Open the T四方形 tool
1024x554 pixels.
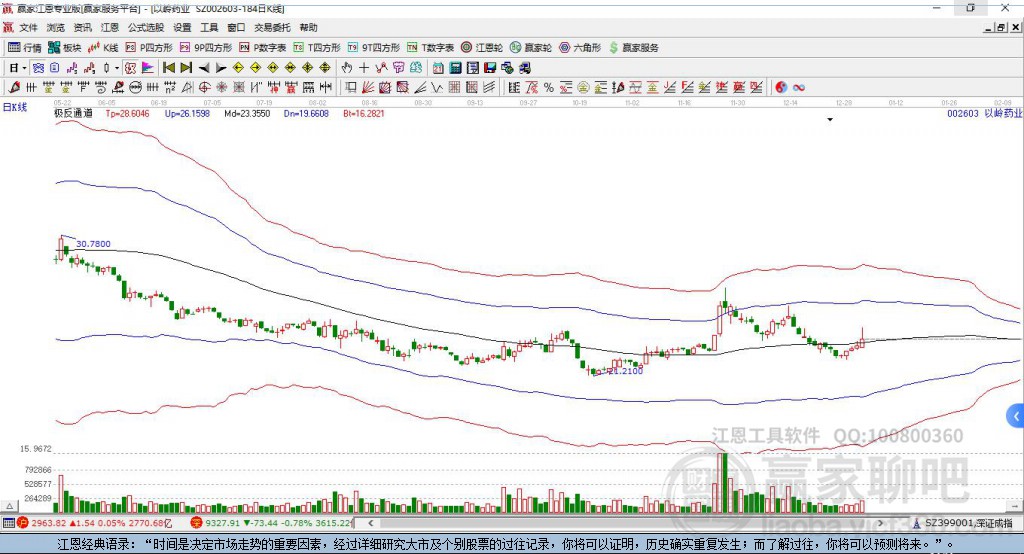317,48
